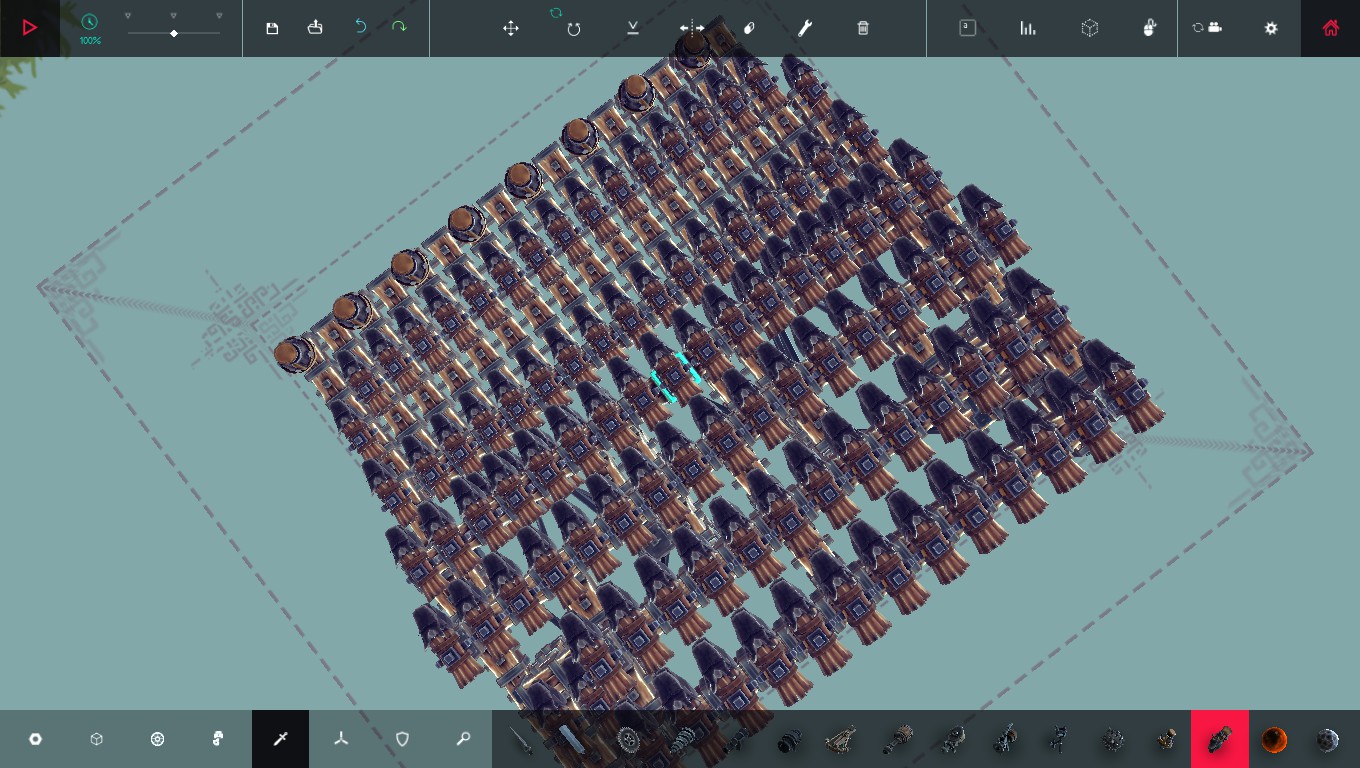
Task: Toggle the wireframe cube bounding box icon
Action: (x=1090, y=28)
